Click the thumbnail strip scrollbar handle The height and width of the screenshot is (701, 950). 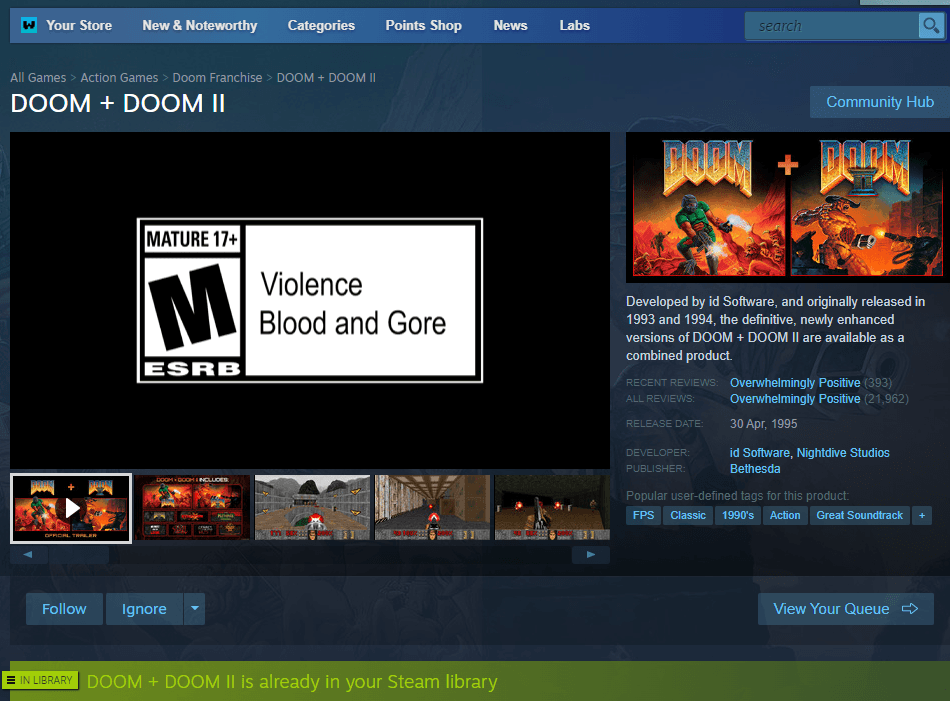pyautogui.click(x=79, y=554)
